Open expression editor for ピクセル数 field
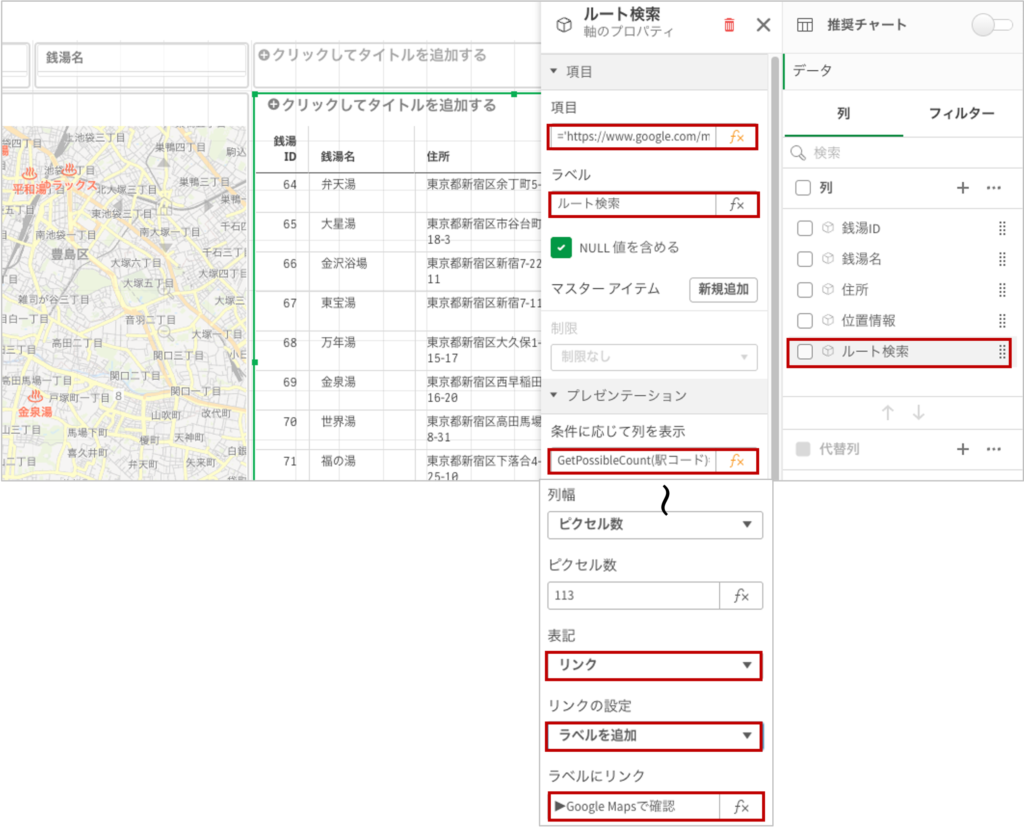Screen dimensions: 1024x827 click(x=741, y=595)
